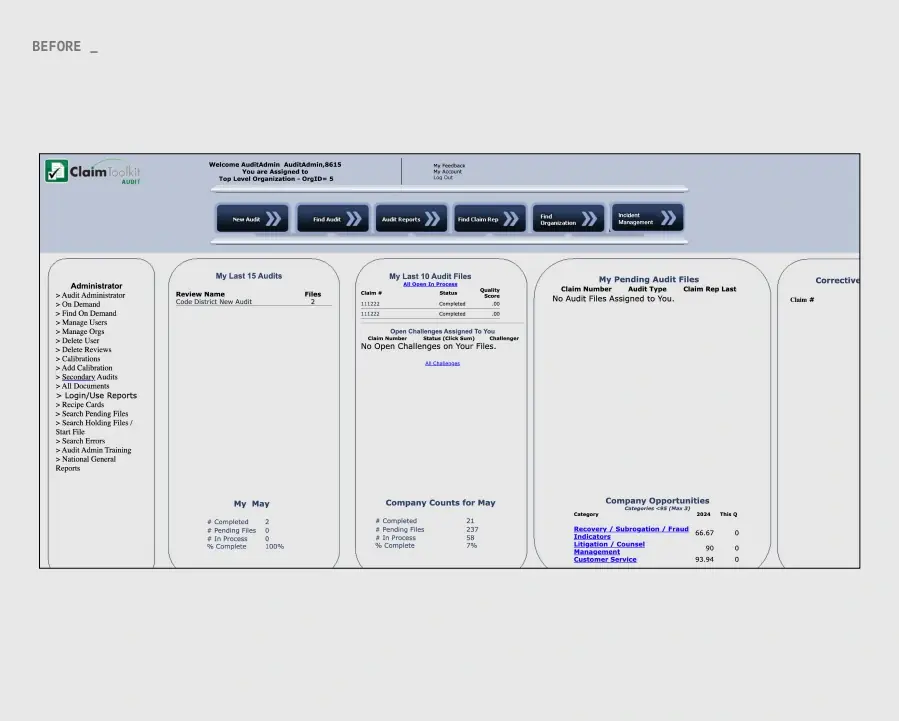Open the New Audit button
899x721 pixels.
tap(252, 218)
